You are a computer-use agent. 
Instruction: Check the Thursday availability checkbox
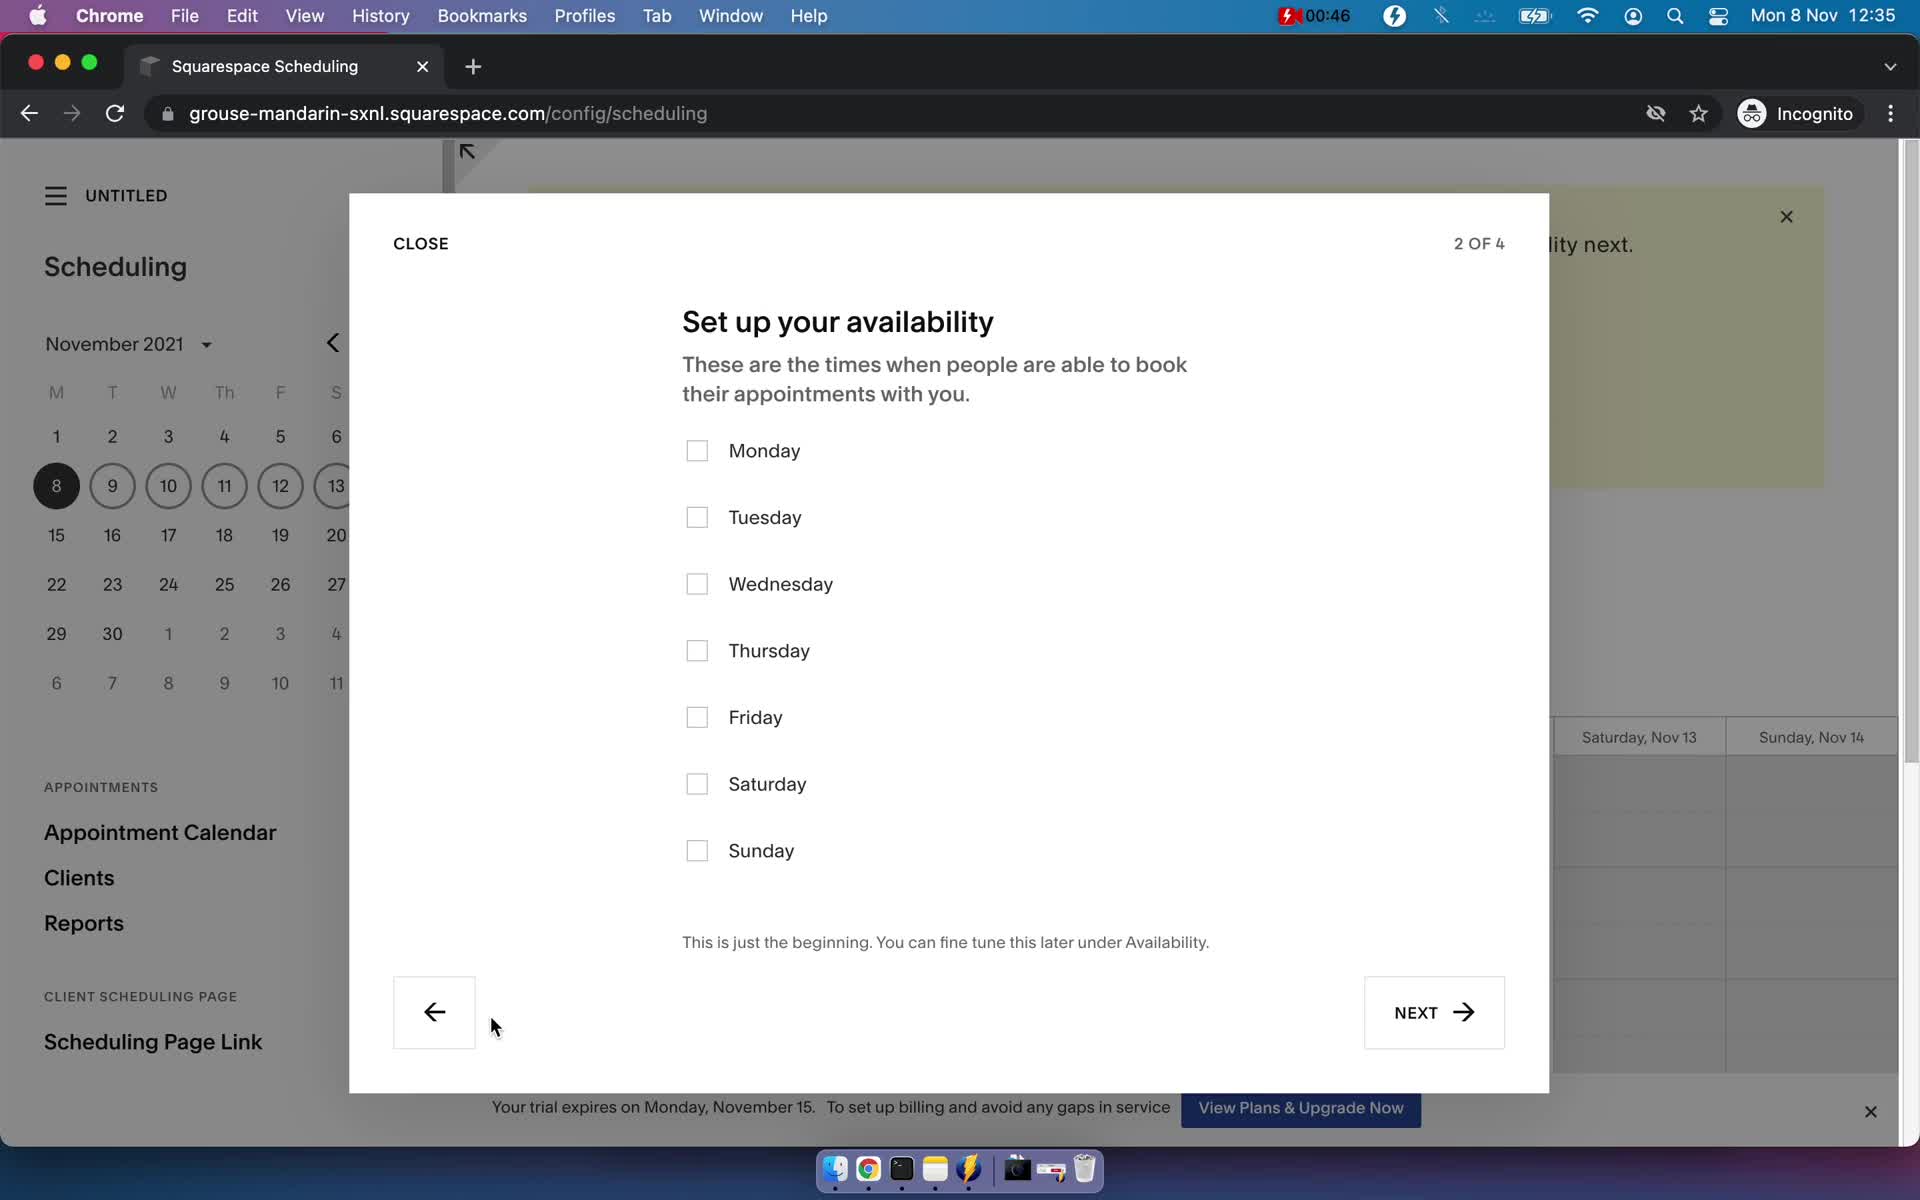(697, 651)
